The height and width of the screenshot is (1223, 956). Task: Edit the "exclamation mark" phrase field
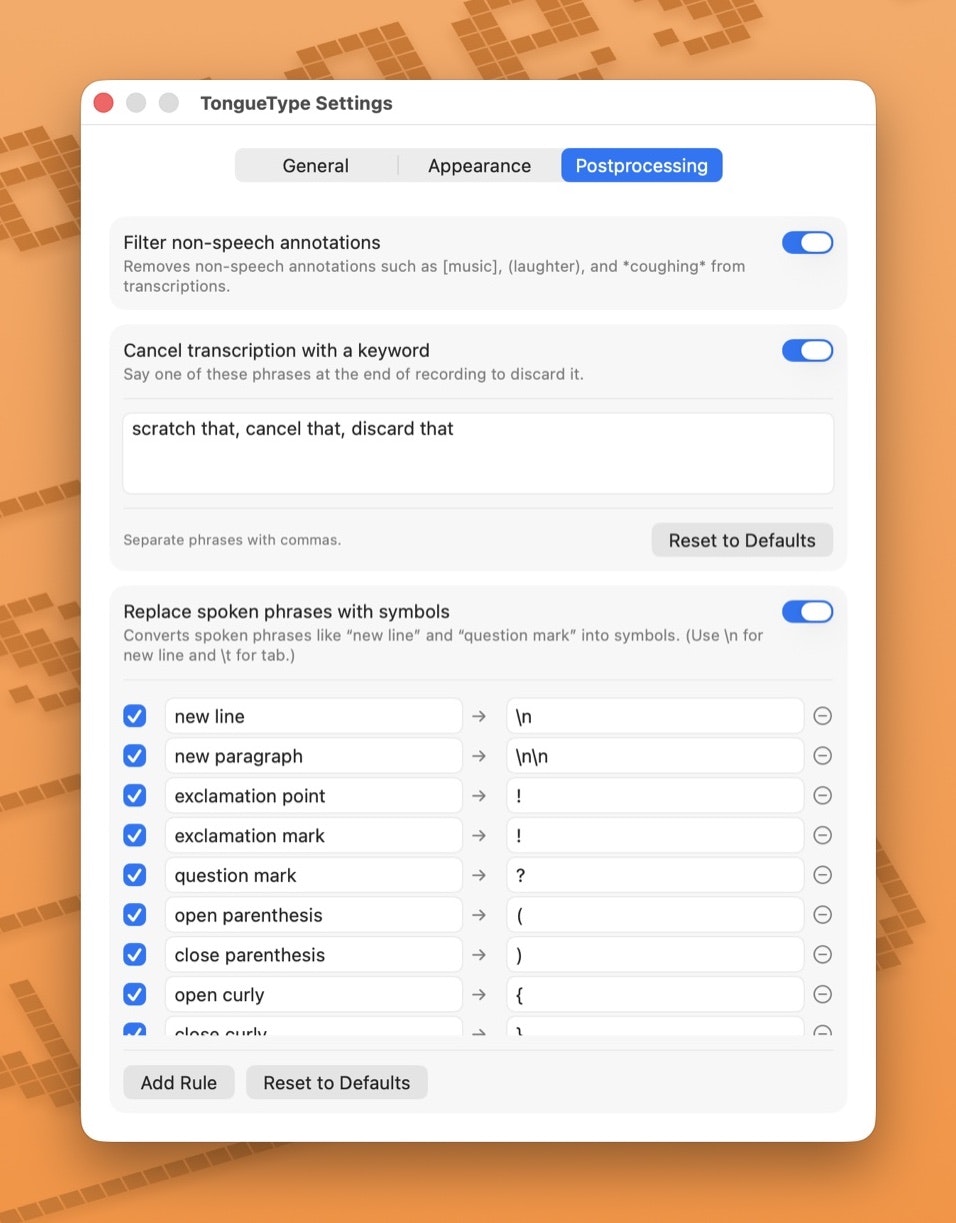tap(313, 835)
